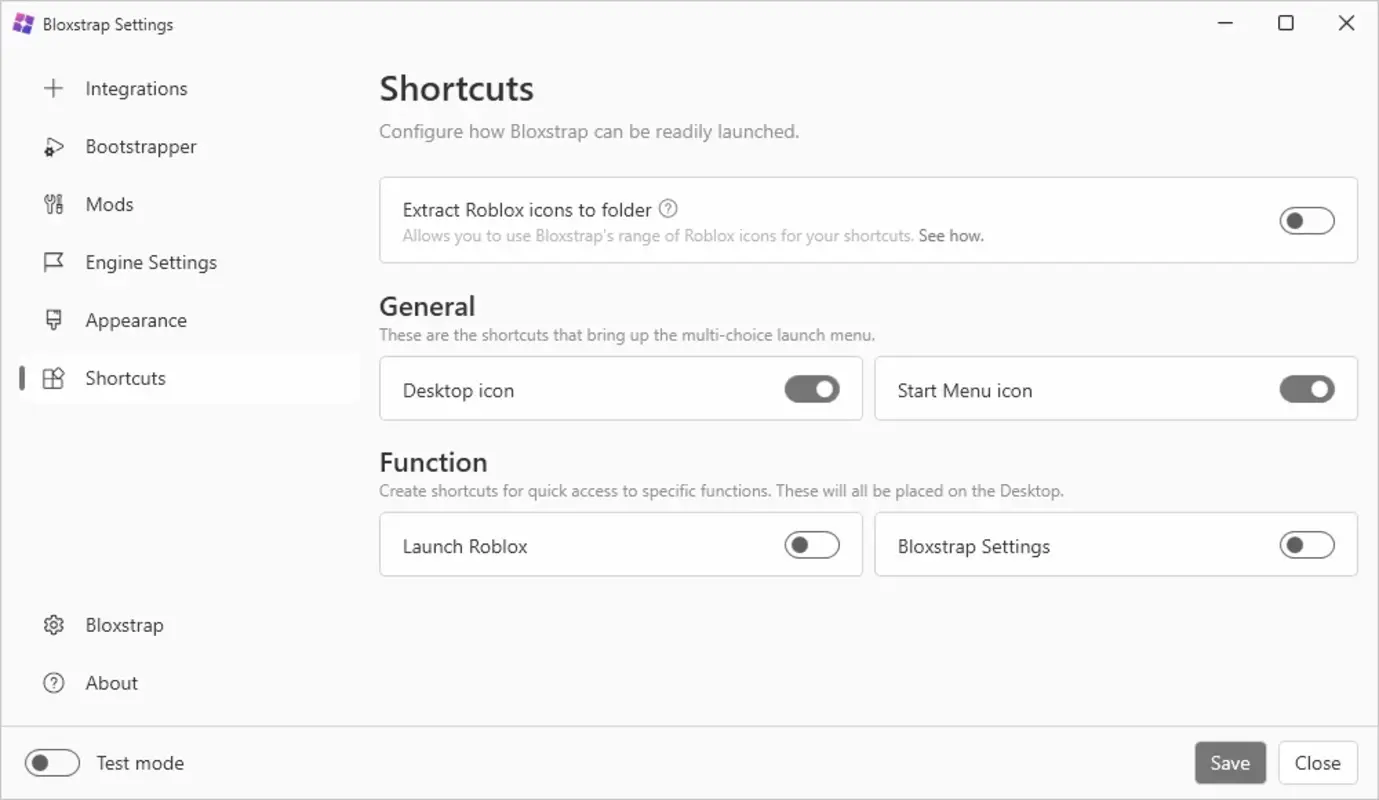Click the help icon beside Extract Roblox icons
This screenshot has width=1379, height=800.
(x=668, y=208)
